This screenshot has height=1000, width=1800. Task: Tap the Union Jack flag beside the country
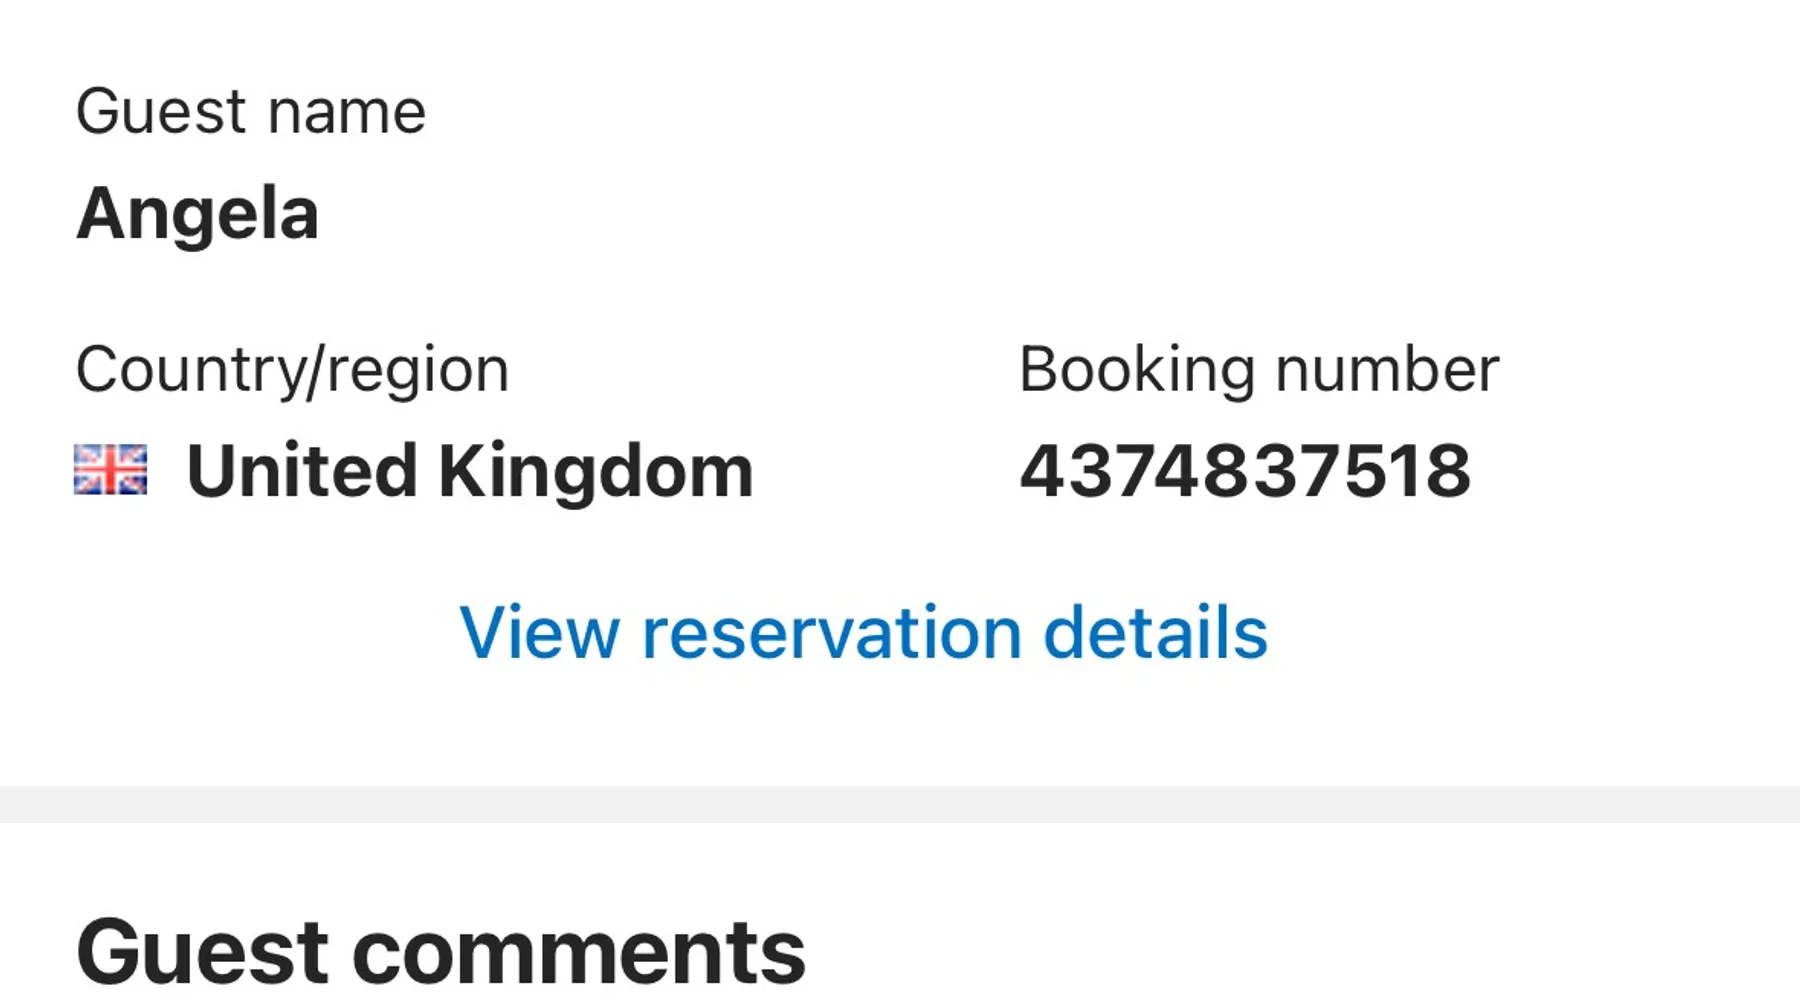click(111, 470)
